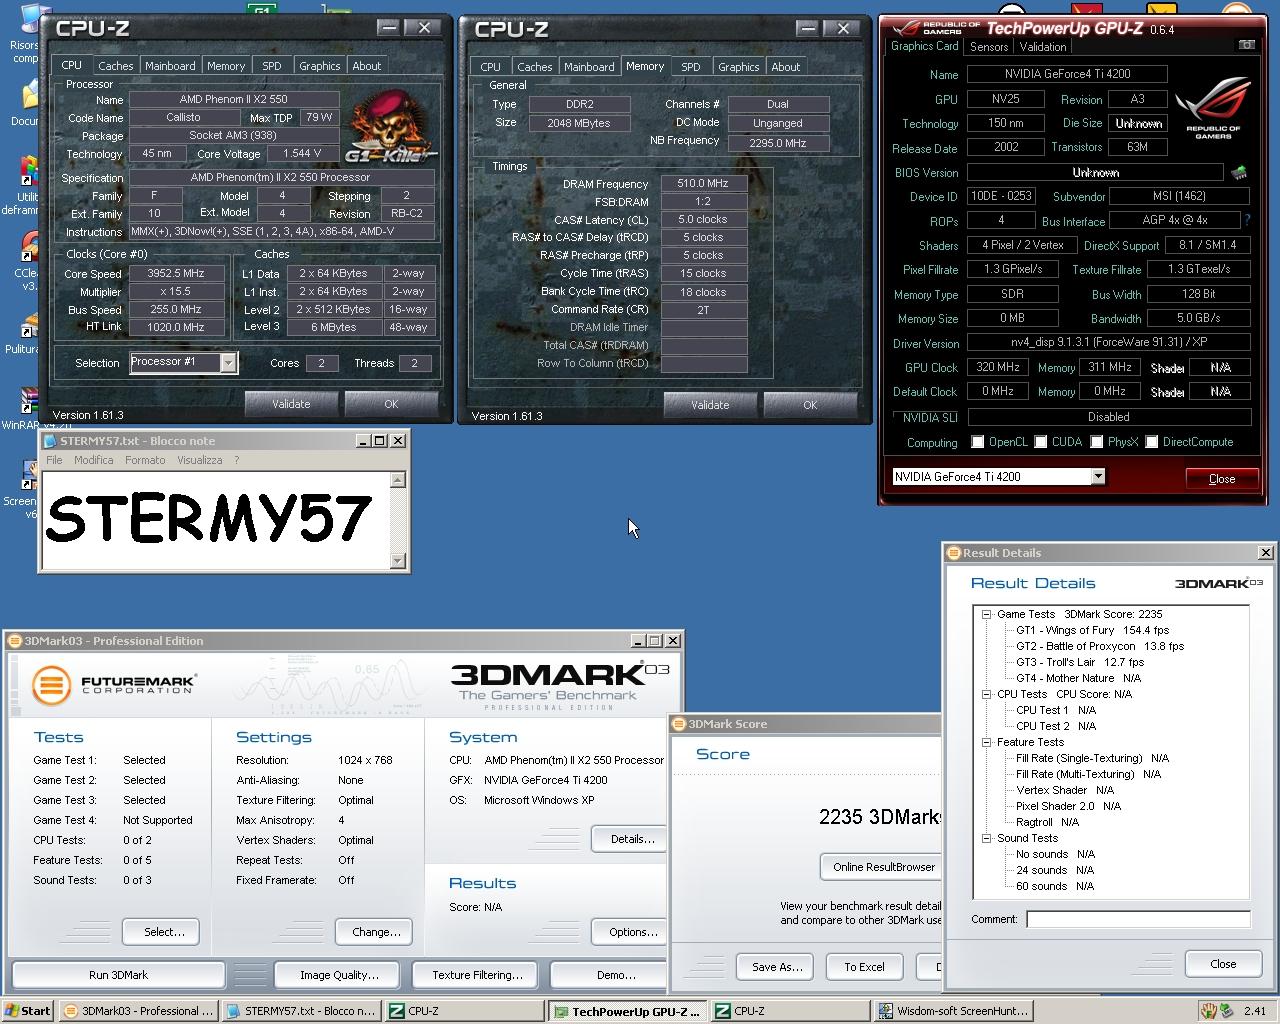Click the BIOS version save chip icon

1240,172
